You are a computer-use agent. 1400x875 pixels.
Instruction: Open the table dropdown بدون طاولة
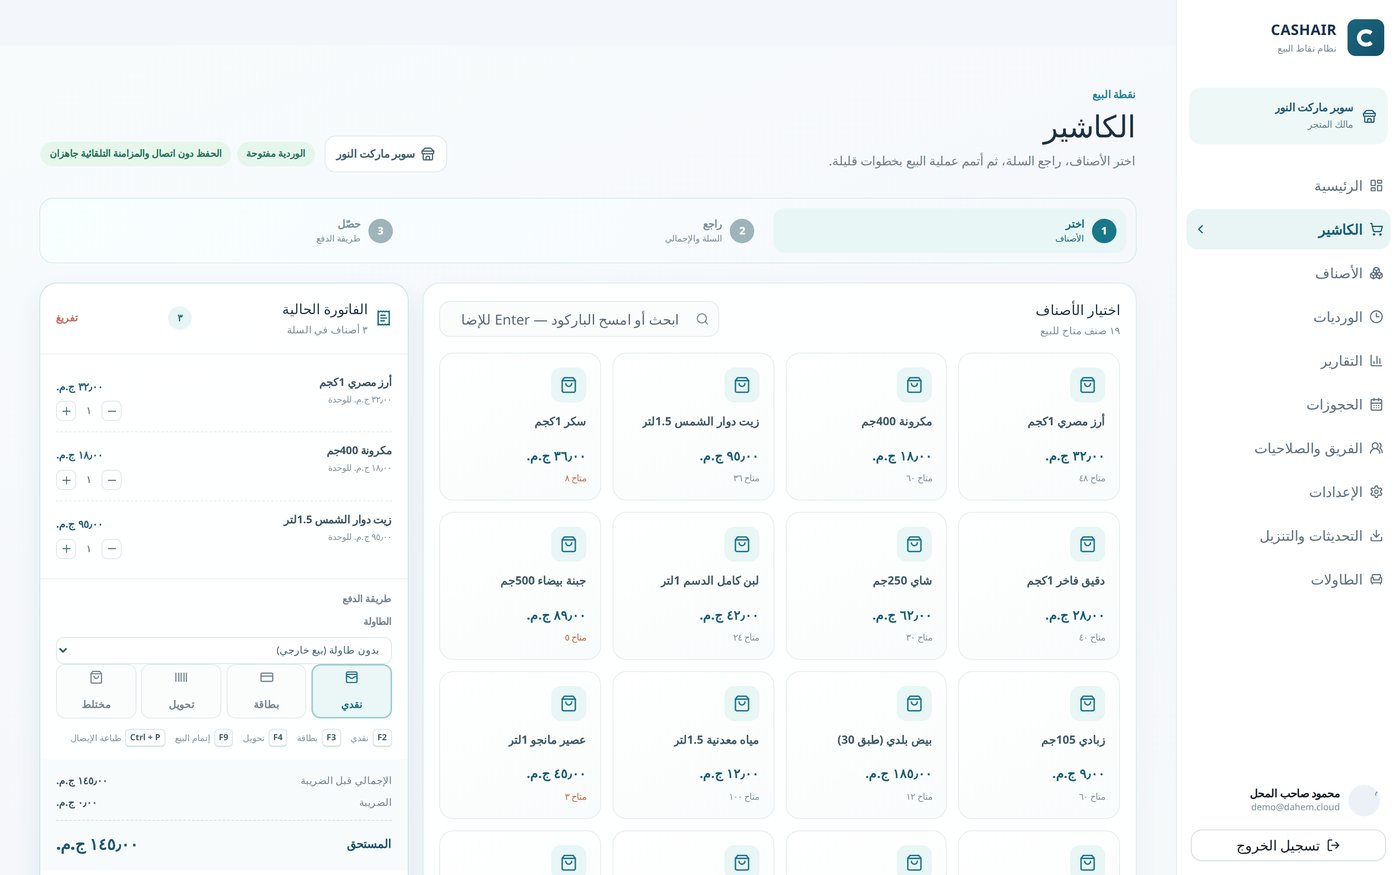pos(224,650)
